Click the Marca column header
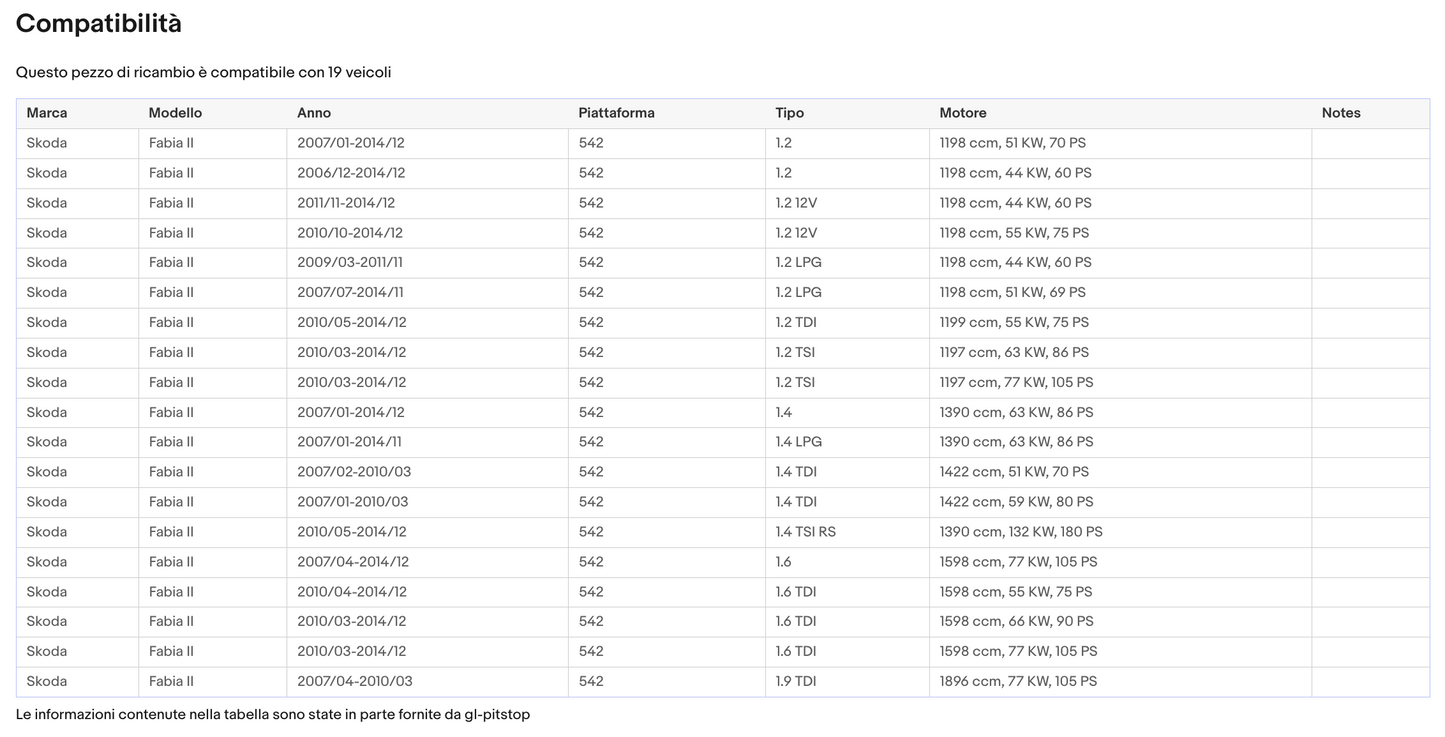Viewport: 1445px width, 737px height. (47, 113)
